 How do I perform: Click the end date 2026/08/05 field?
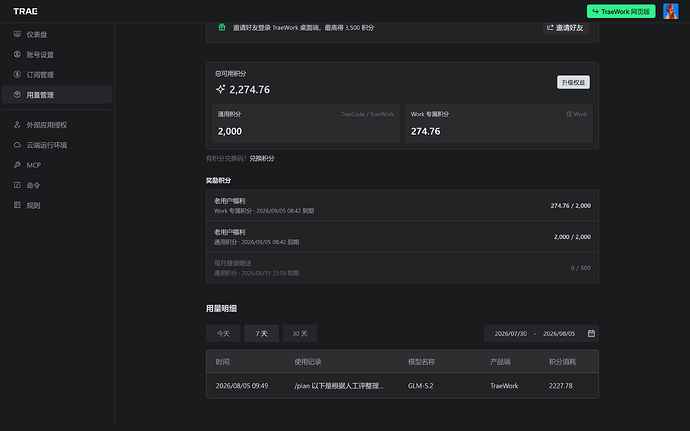point(559,334)
